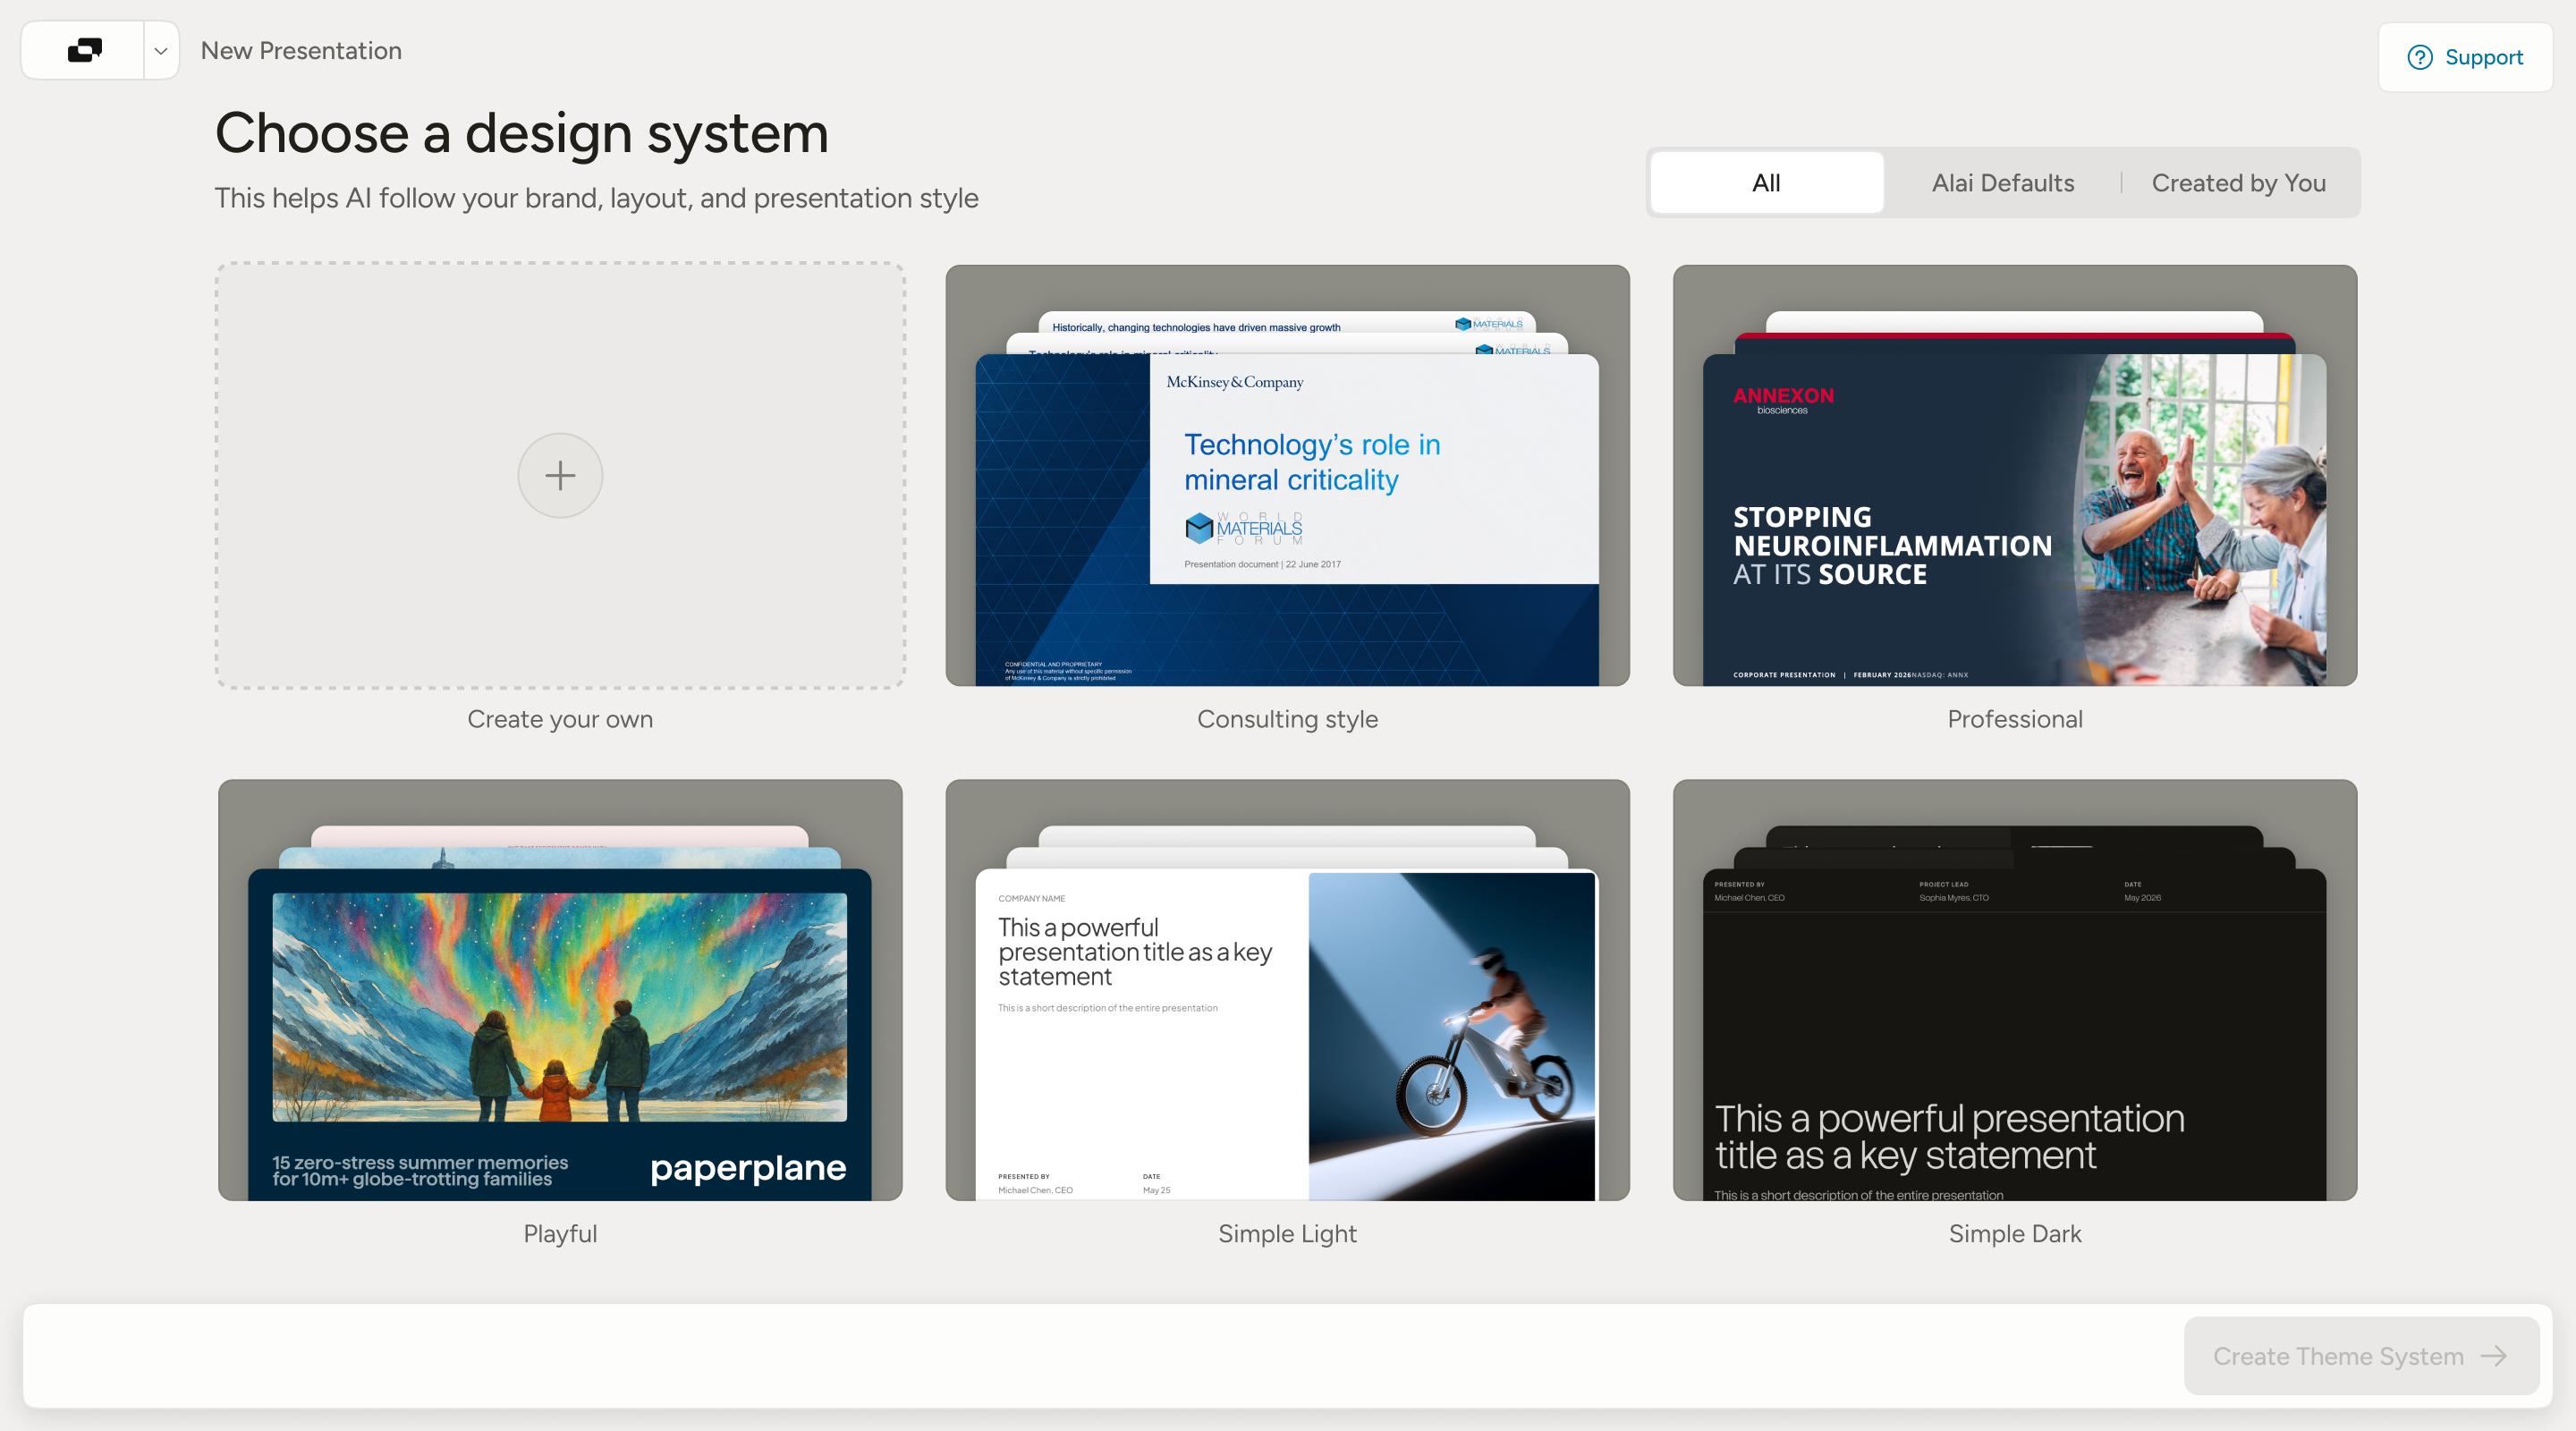Click the plus icon to create a design

[x=560, y=475]
